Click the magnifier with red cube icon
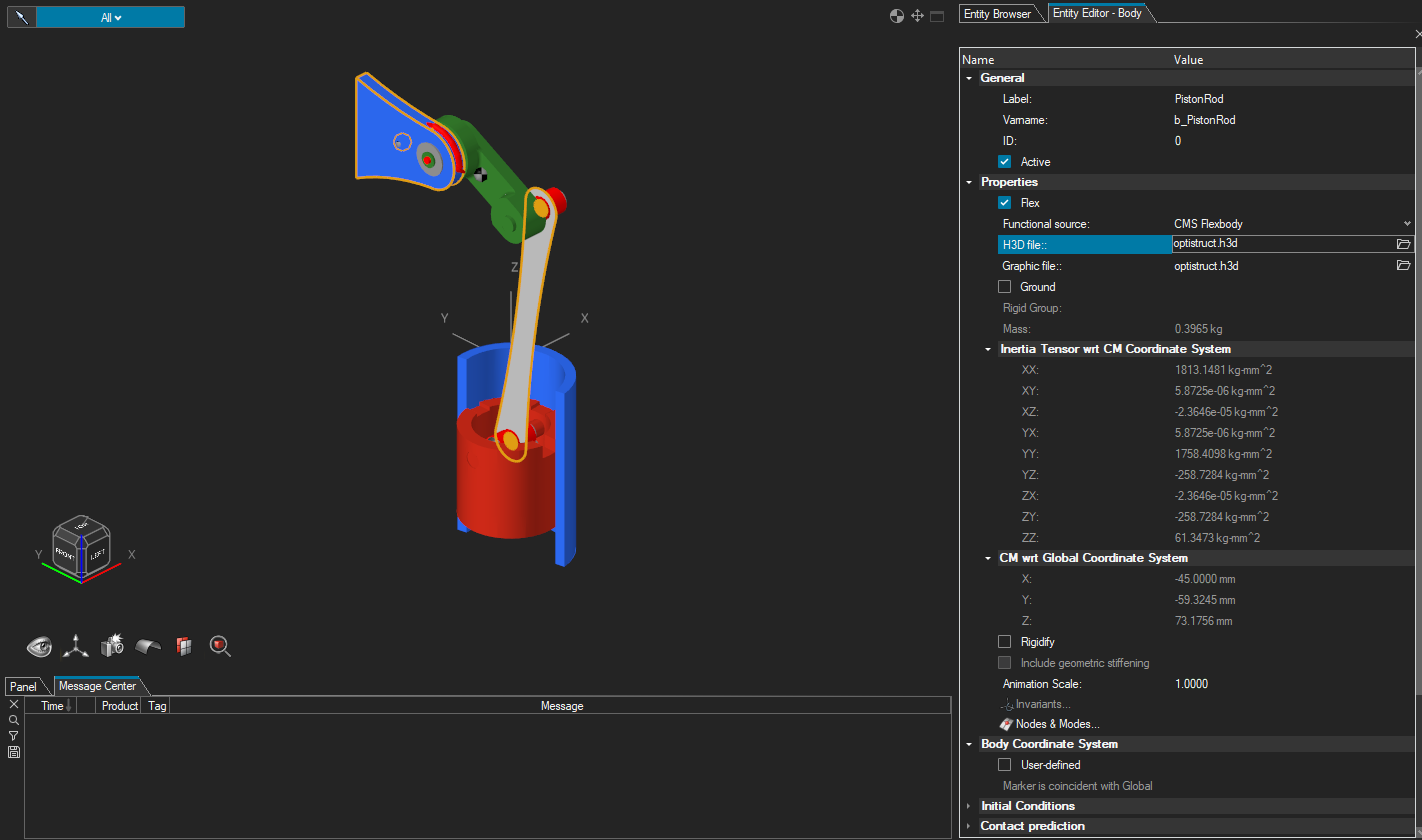This screenshot has width=1422, height=840. tap(220, 646)
